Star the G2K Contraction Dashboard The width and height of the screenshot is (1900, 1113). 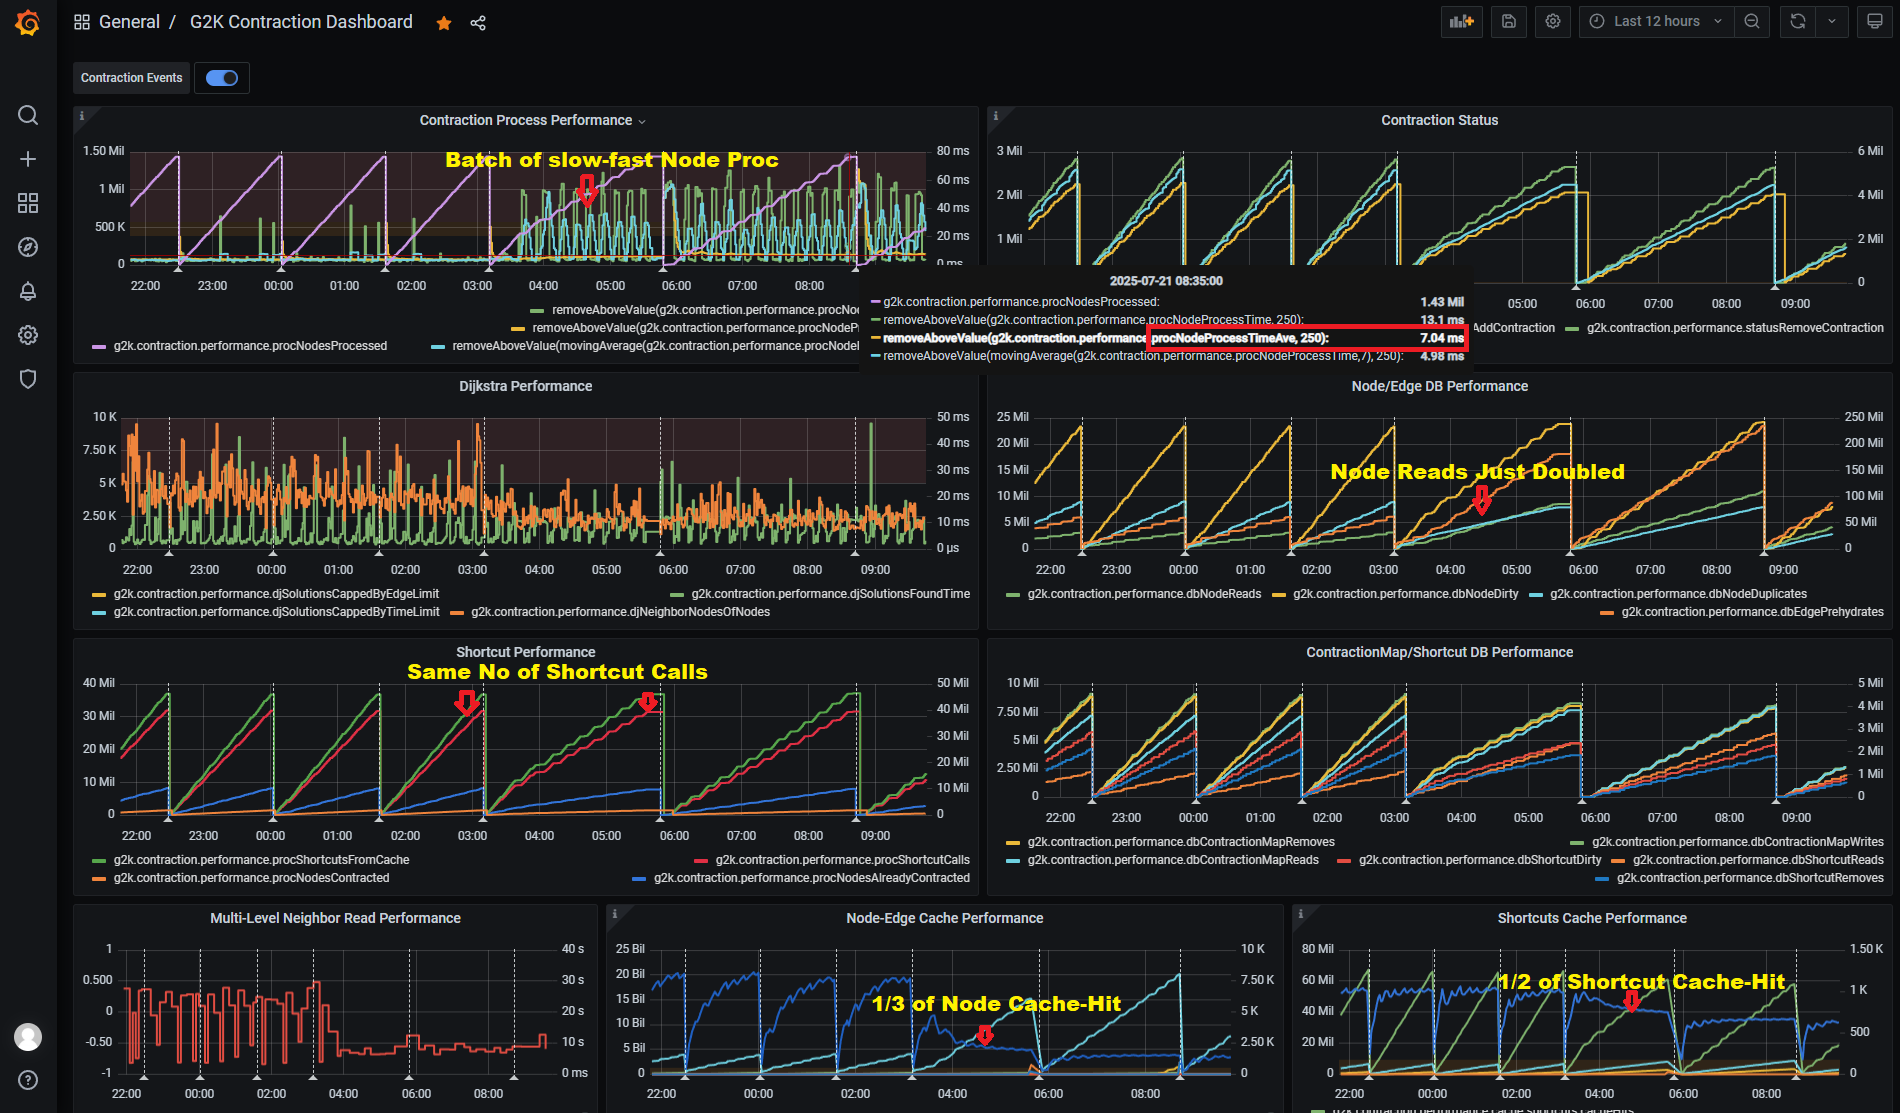444,23
